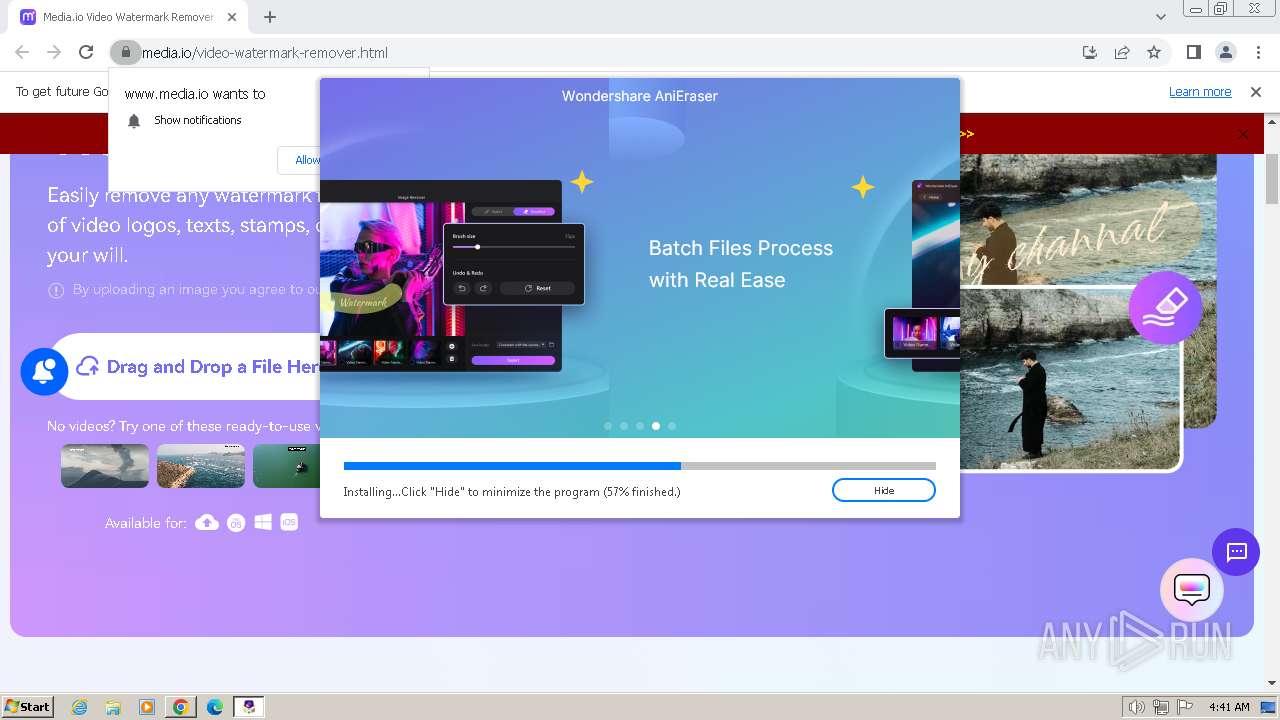Close the red promo banner

click(1243, 134)
